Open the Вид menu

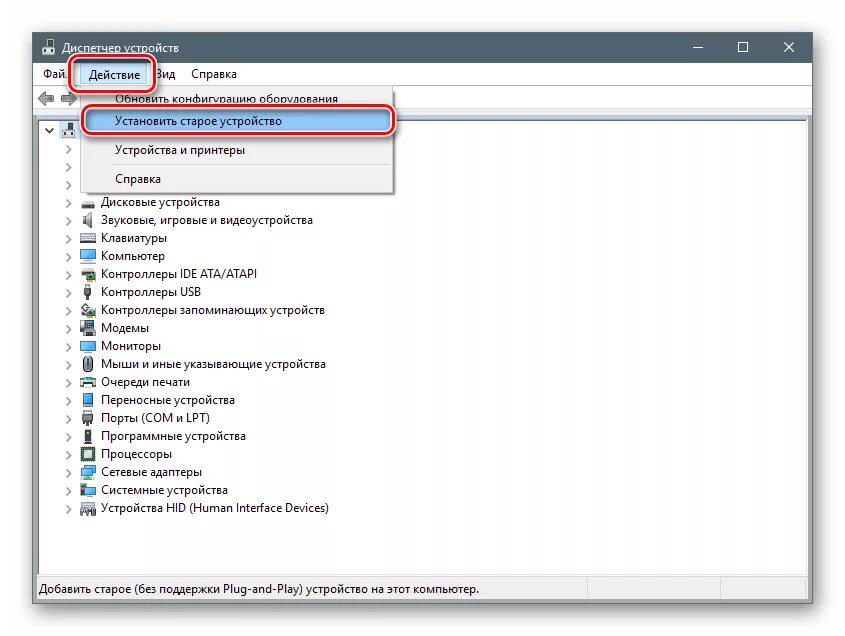[x=167, y=74]
